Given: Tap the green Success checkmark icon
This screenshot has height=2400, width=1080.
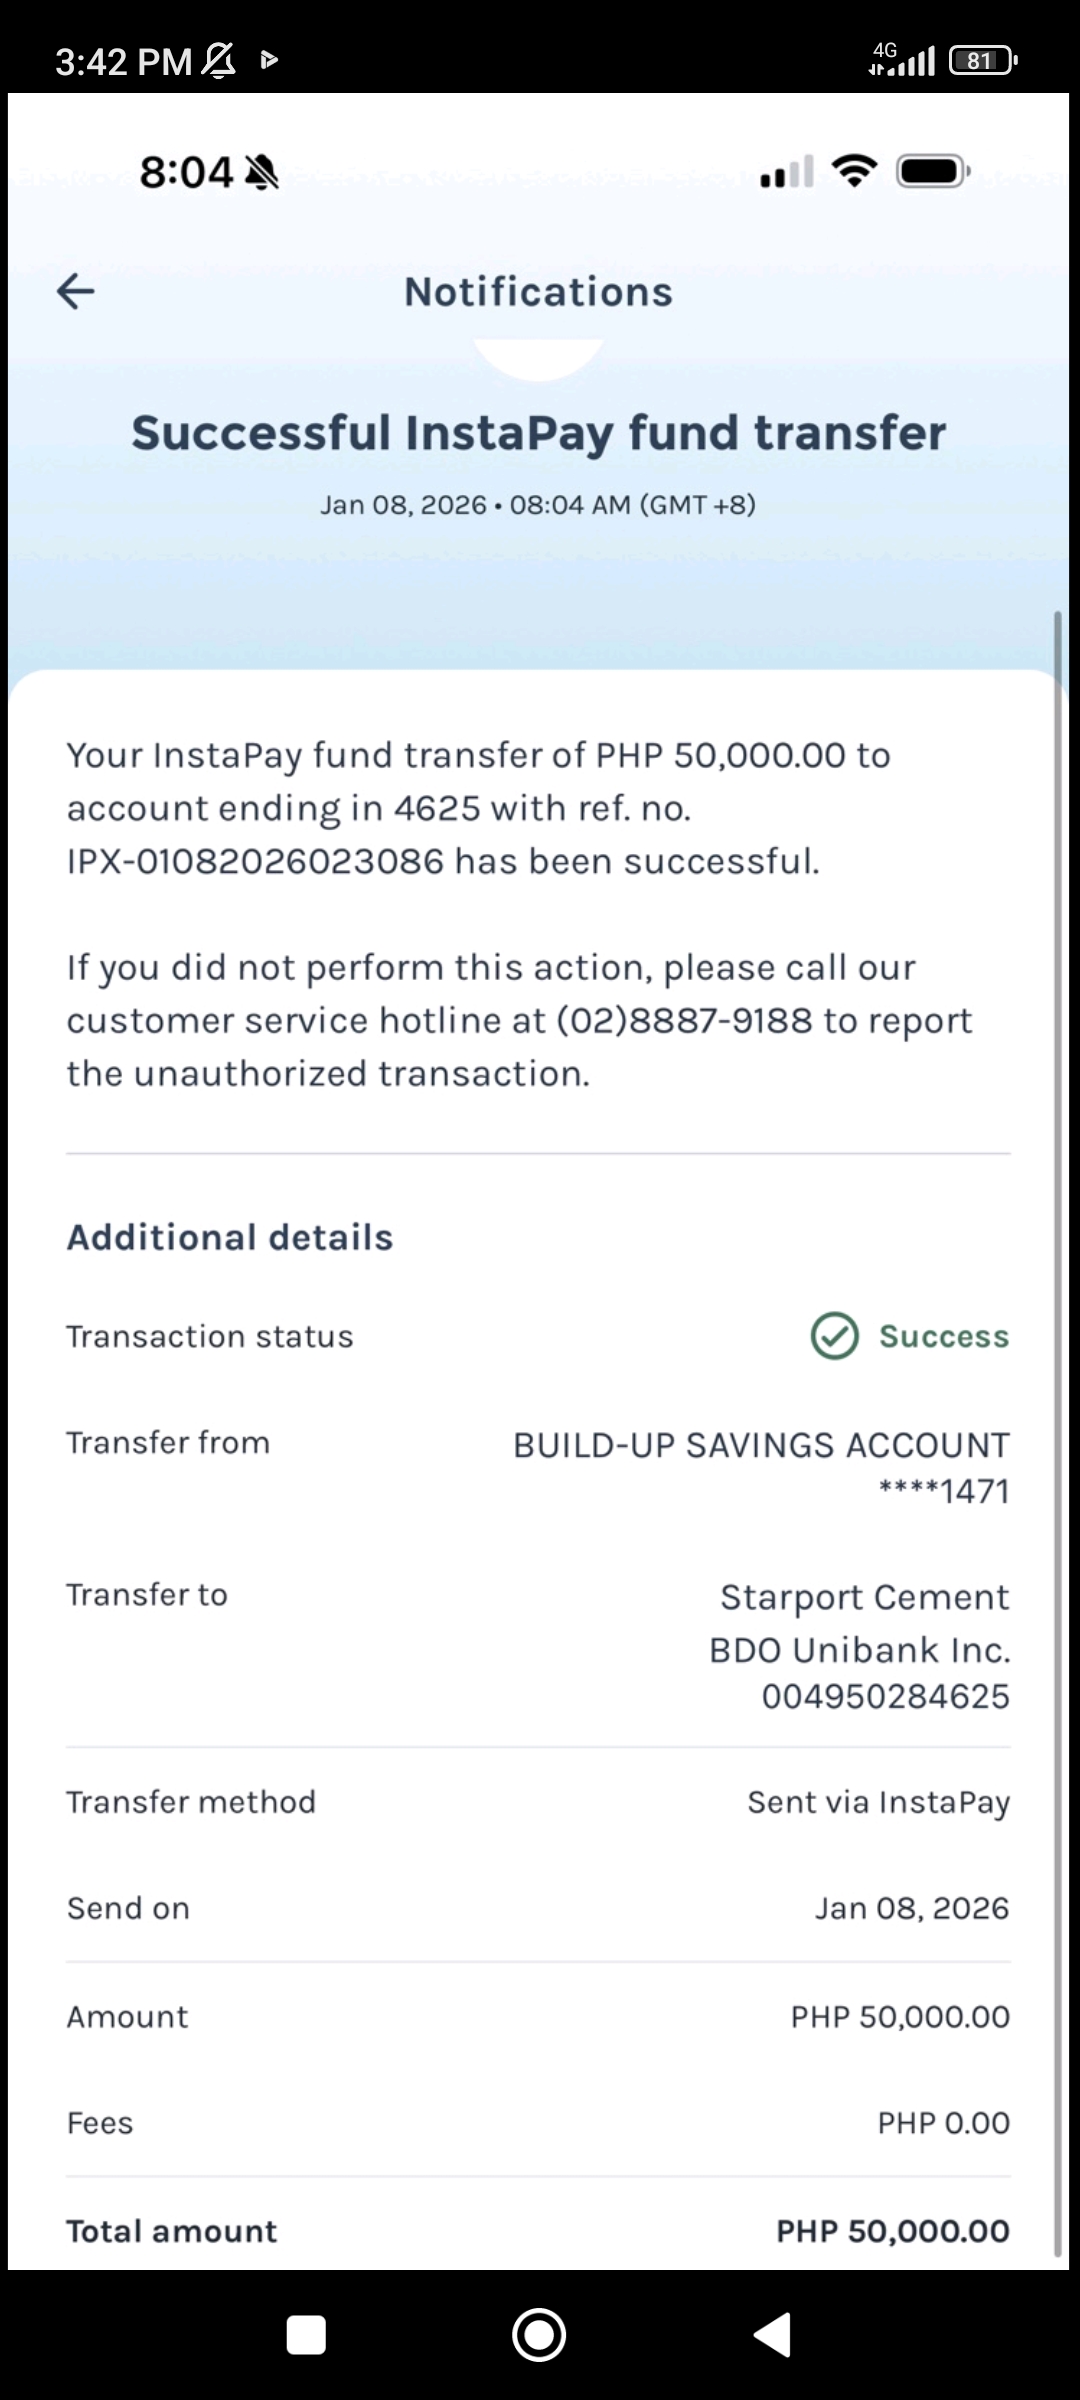Looking at the screenshot, I should tap(834, 1336).
